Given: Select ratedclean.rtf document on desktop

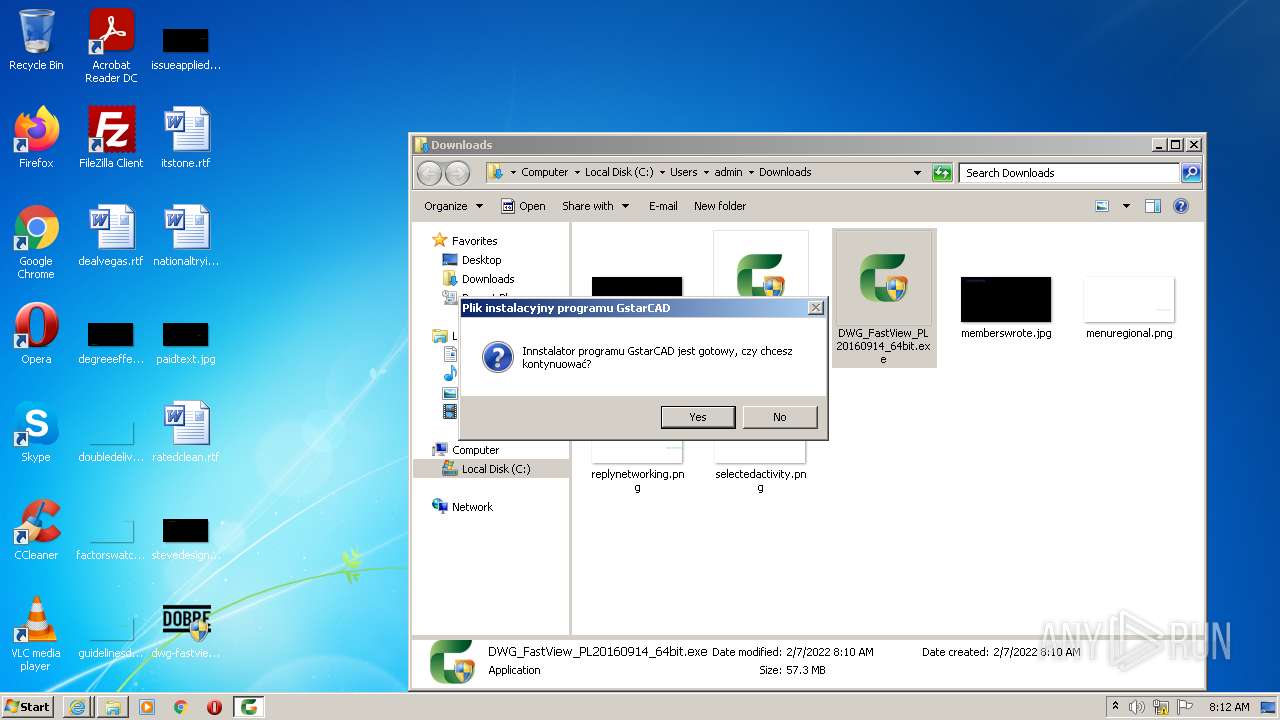Looking at the screenshot, I should [x=186, y=432].
